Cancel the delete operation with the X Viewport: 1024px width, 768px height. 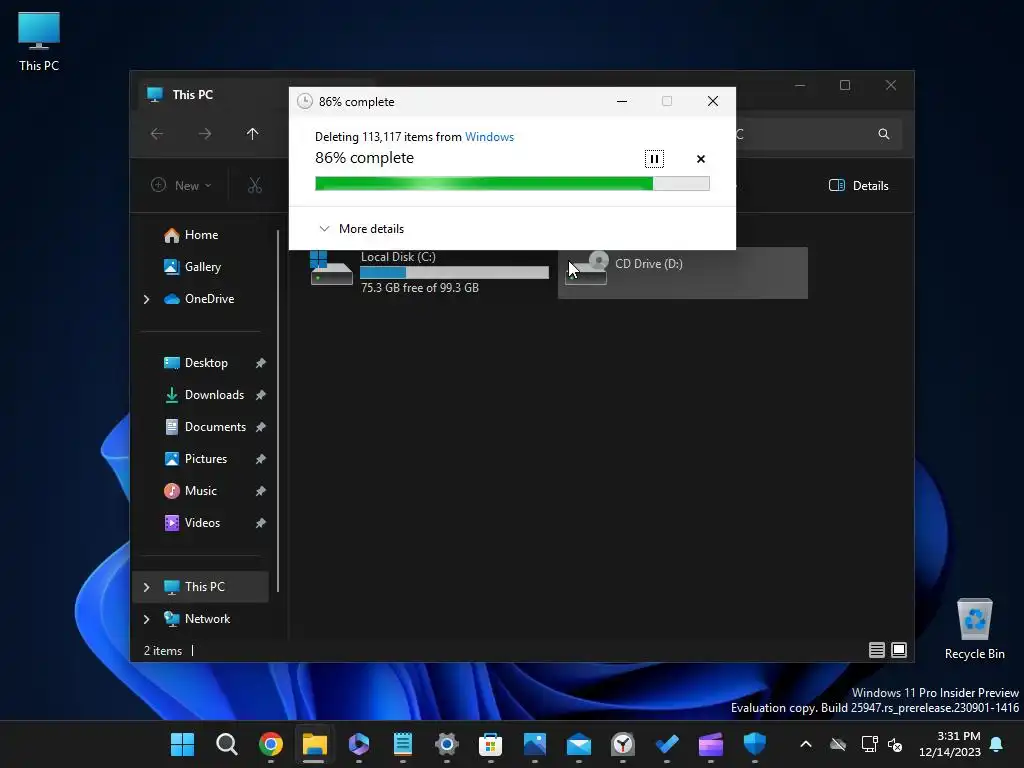[x=701, y=159]
